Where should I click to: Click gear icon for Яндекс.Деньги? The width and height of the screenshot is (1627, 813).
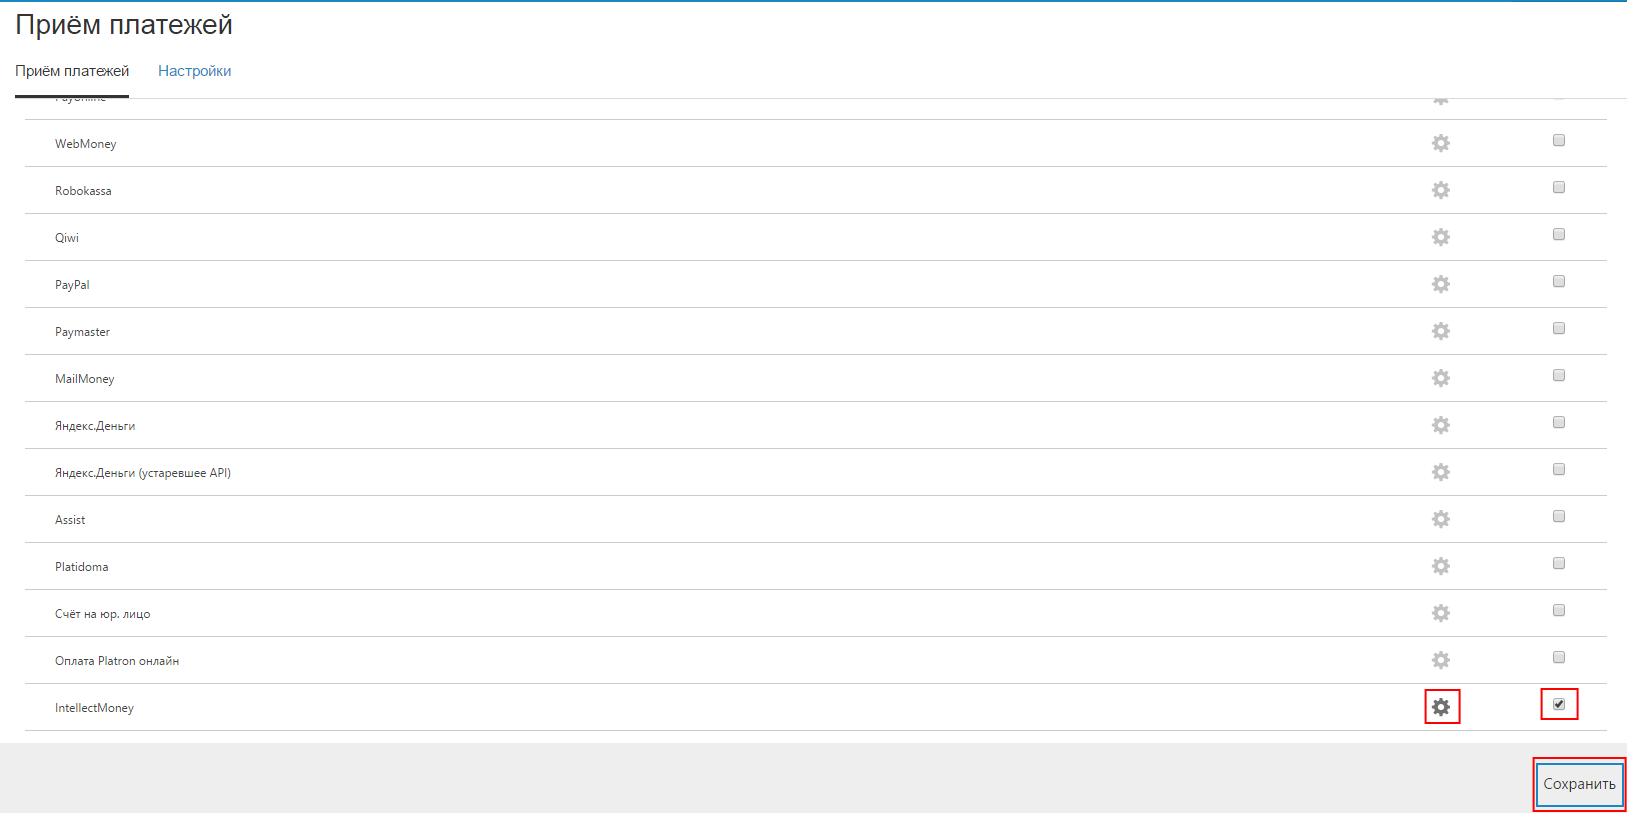click(1440, 425)
